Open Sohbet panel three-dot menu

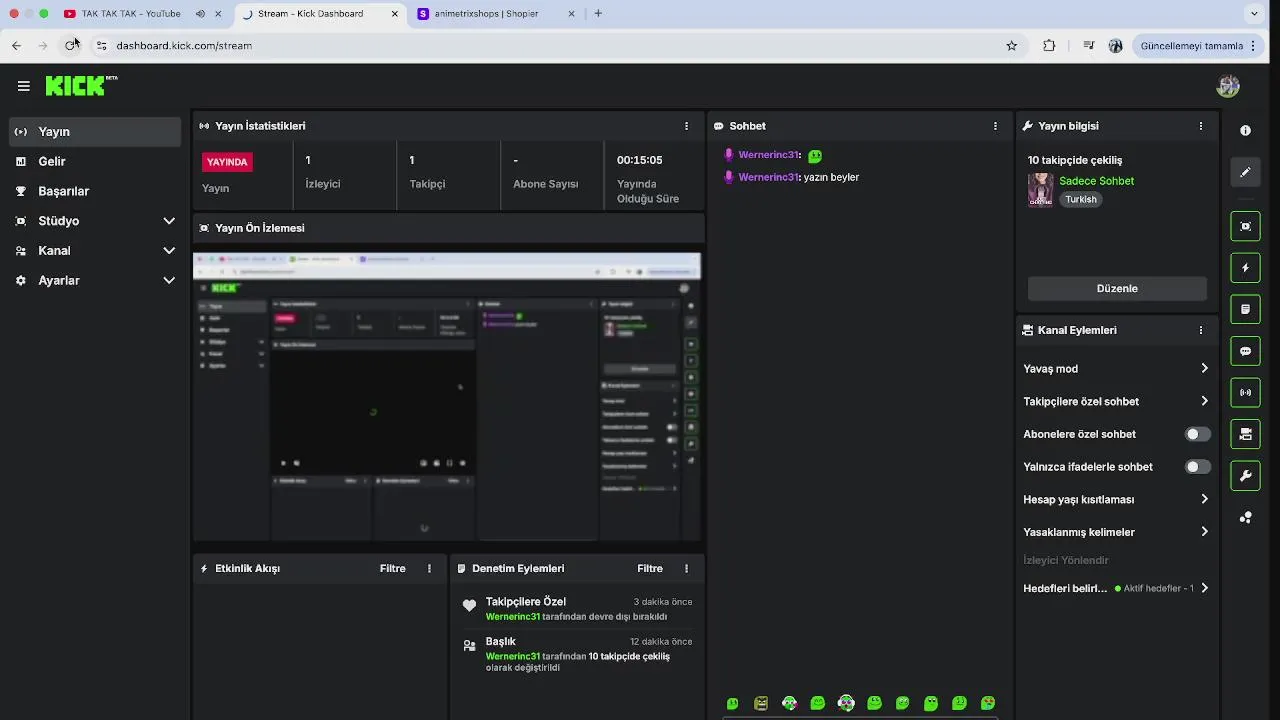(995, 126)
